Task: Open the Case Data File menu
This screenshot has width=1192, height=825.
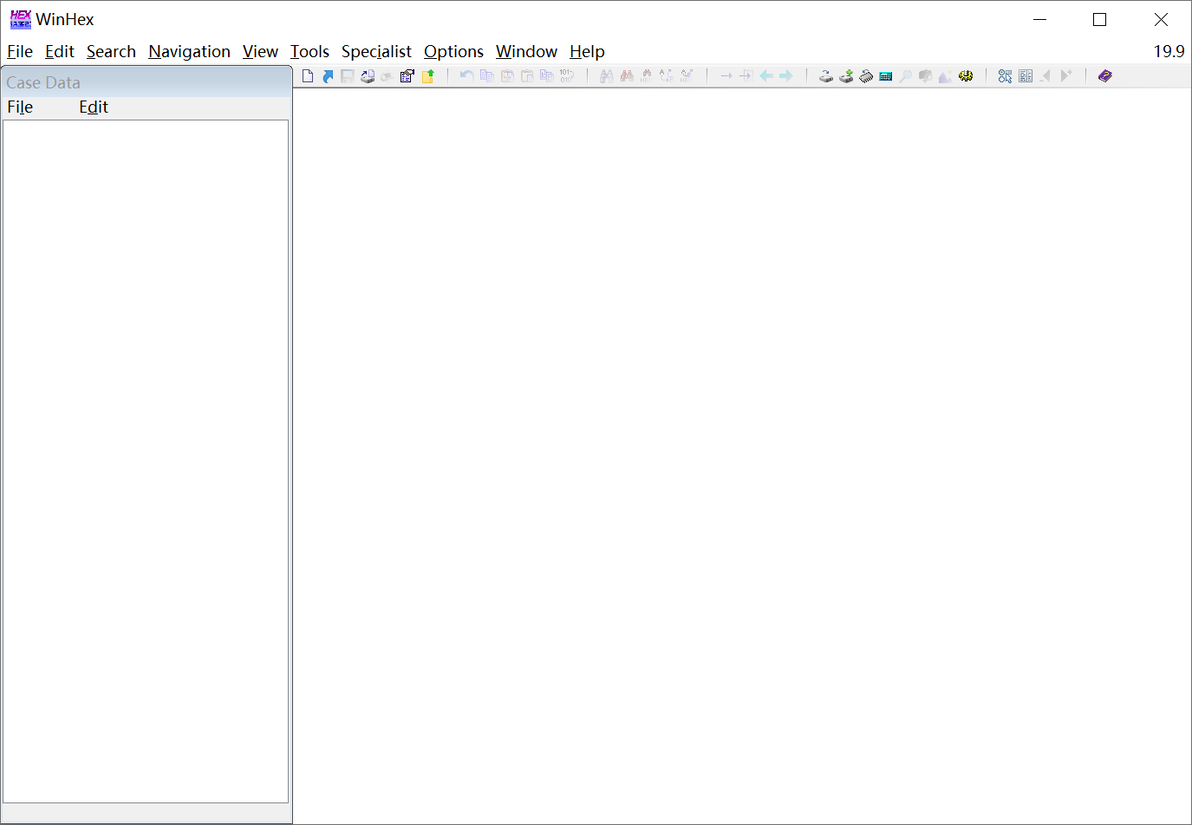Action: (x=20, y=107)
